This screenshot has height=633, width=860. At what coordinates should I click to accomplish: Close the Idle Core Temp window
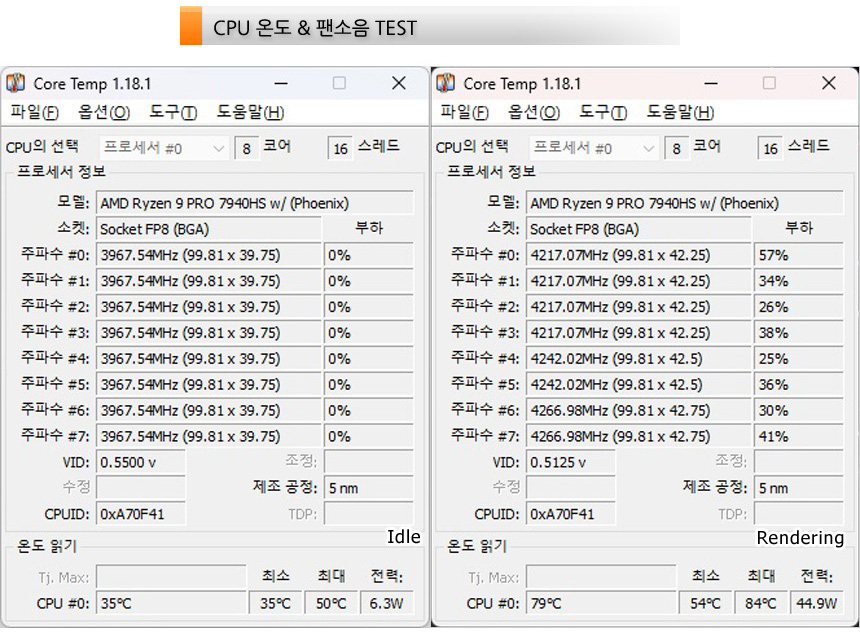(399, 83)
